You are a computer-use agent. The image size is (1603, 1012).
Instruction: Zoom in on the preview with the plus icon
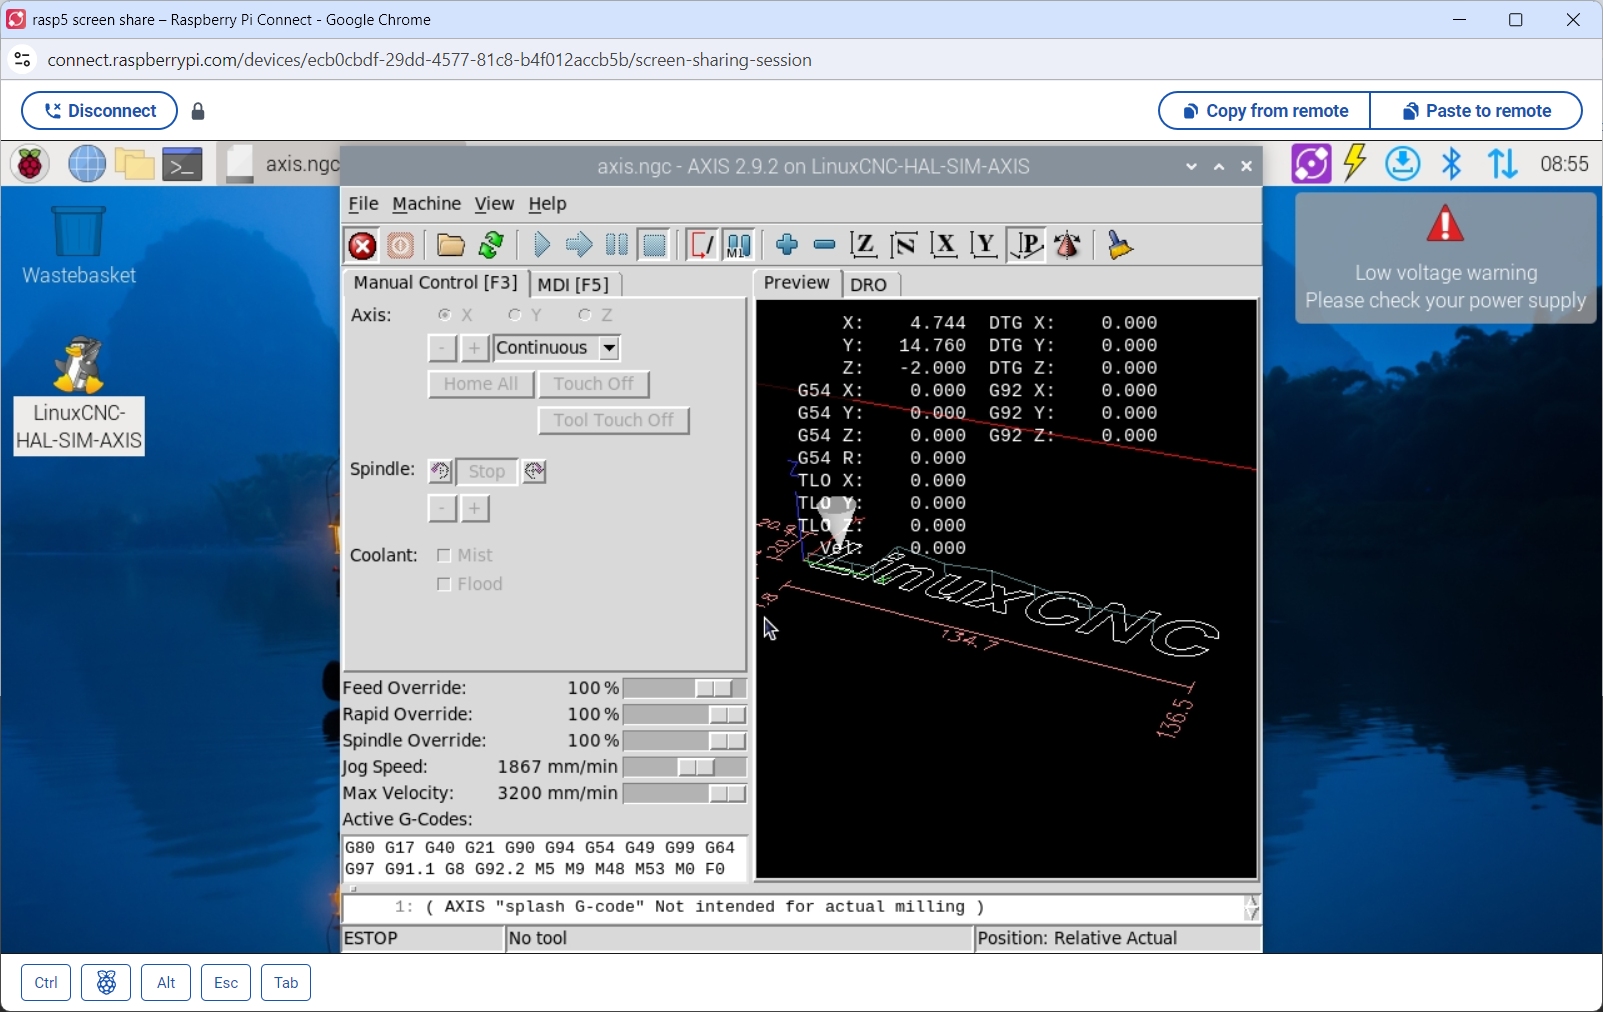coord(787,245)
